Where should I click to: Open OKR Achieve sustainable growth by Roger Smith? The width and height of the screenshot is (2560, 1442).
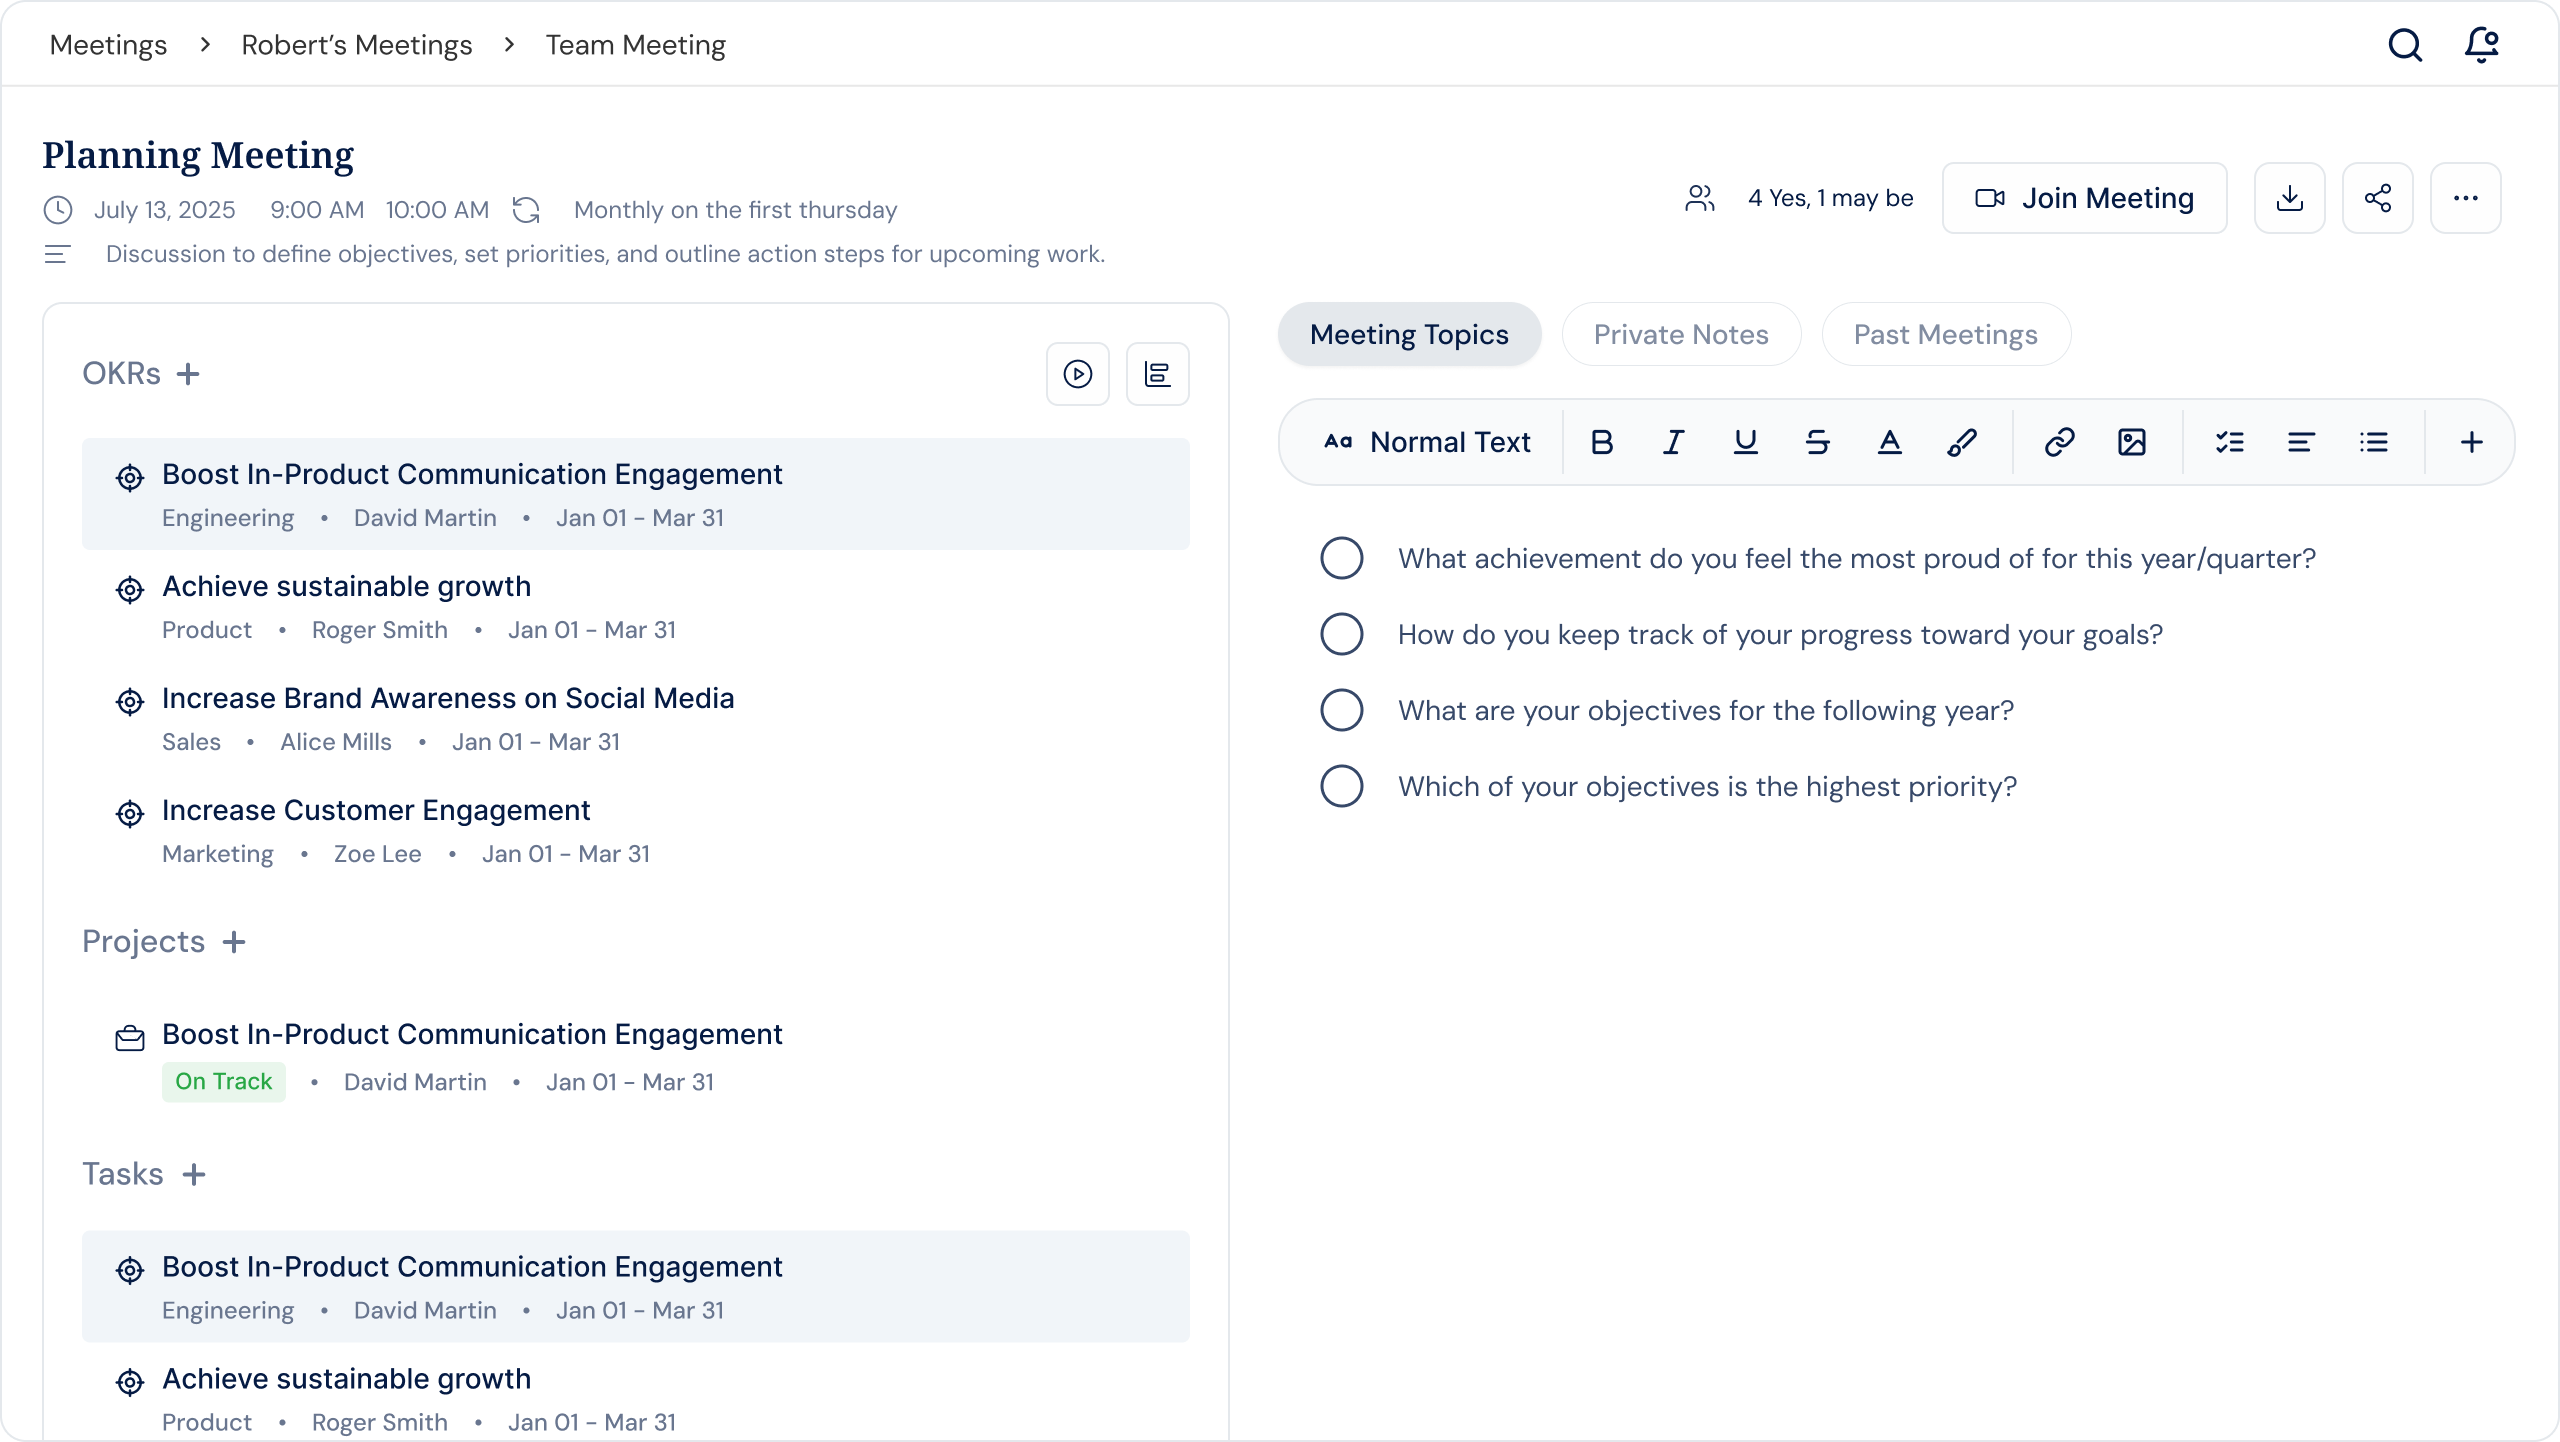(x=636, y=606)
